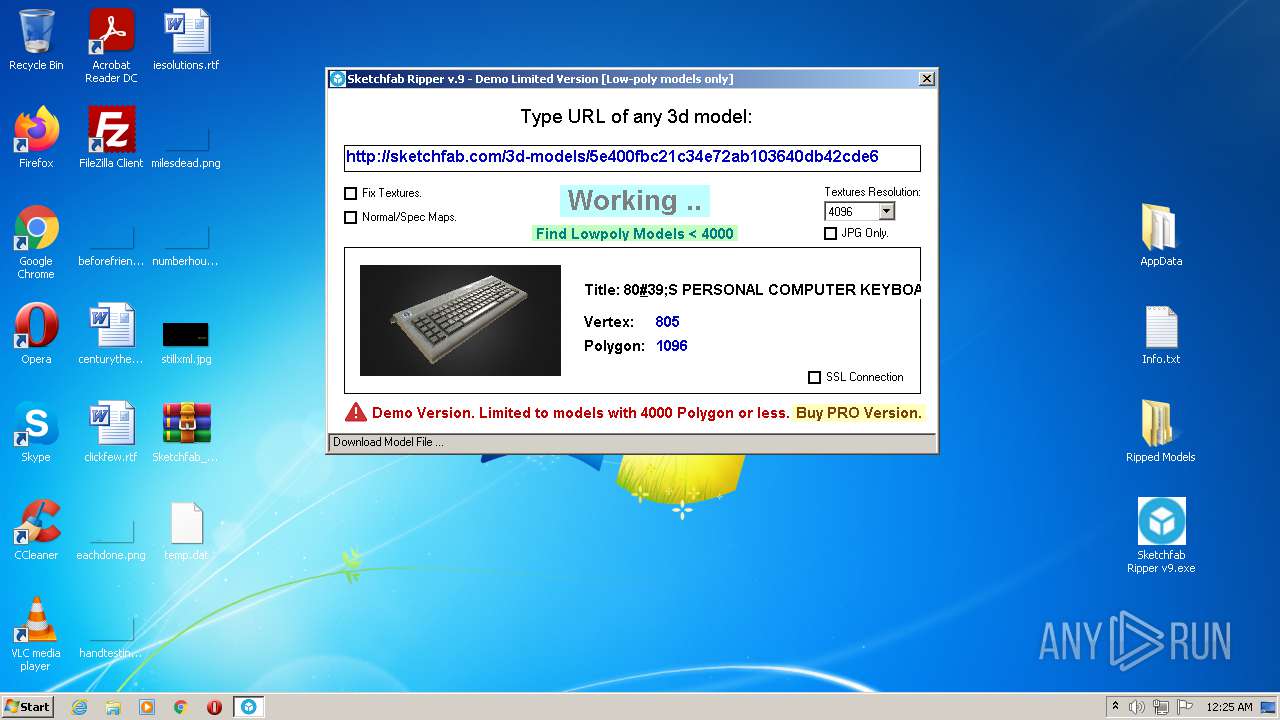1280x720 pixels.
Task: Click the Polygon value 1096
Action: 672,346
